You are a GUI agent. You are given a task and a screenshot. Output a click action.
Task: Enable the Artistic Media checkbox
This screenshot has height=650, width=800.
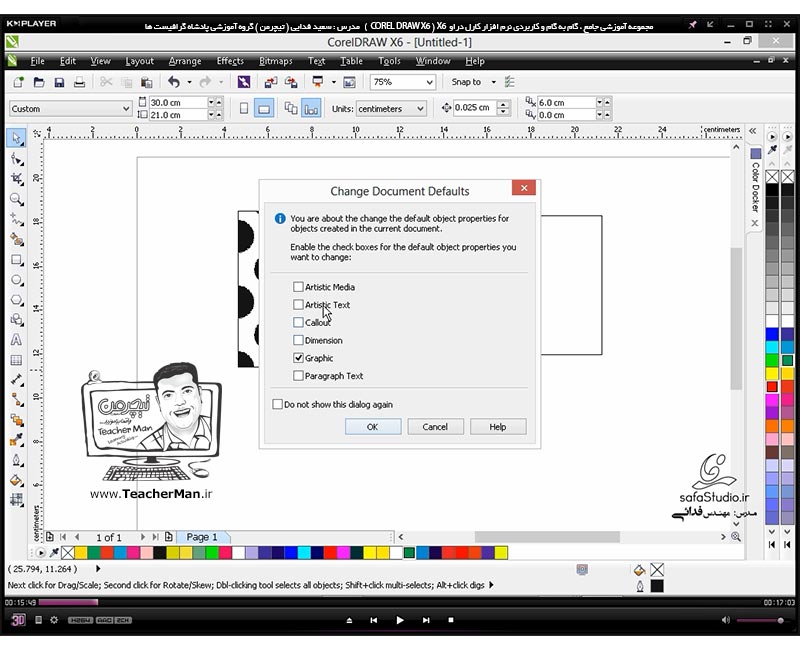click(298, 287)
